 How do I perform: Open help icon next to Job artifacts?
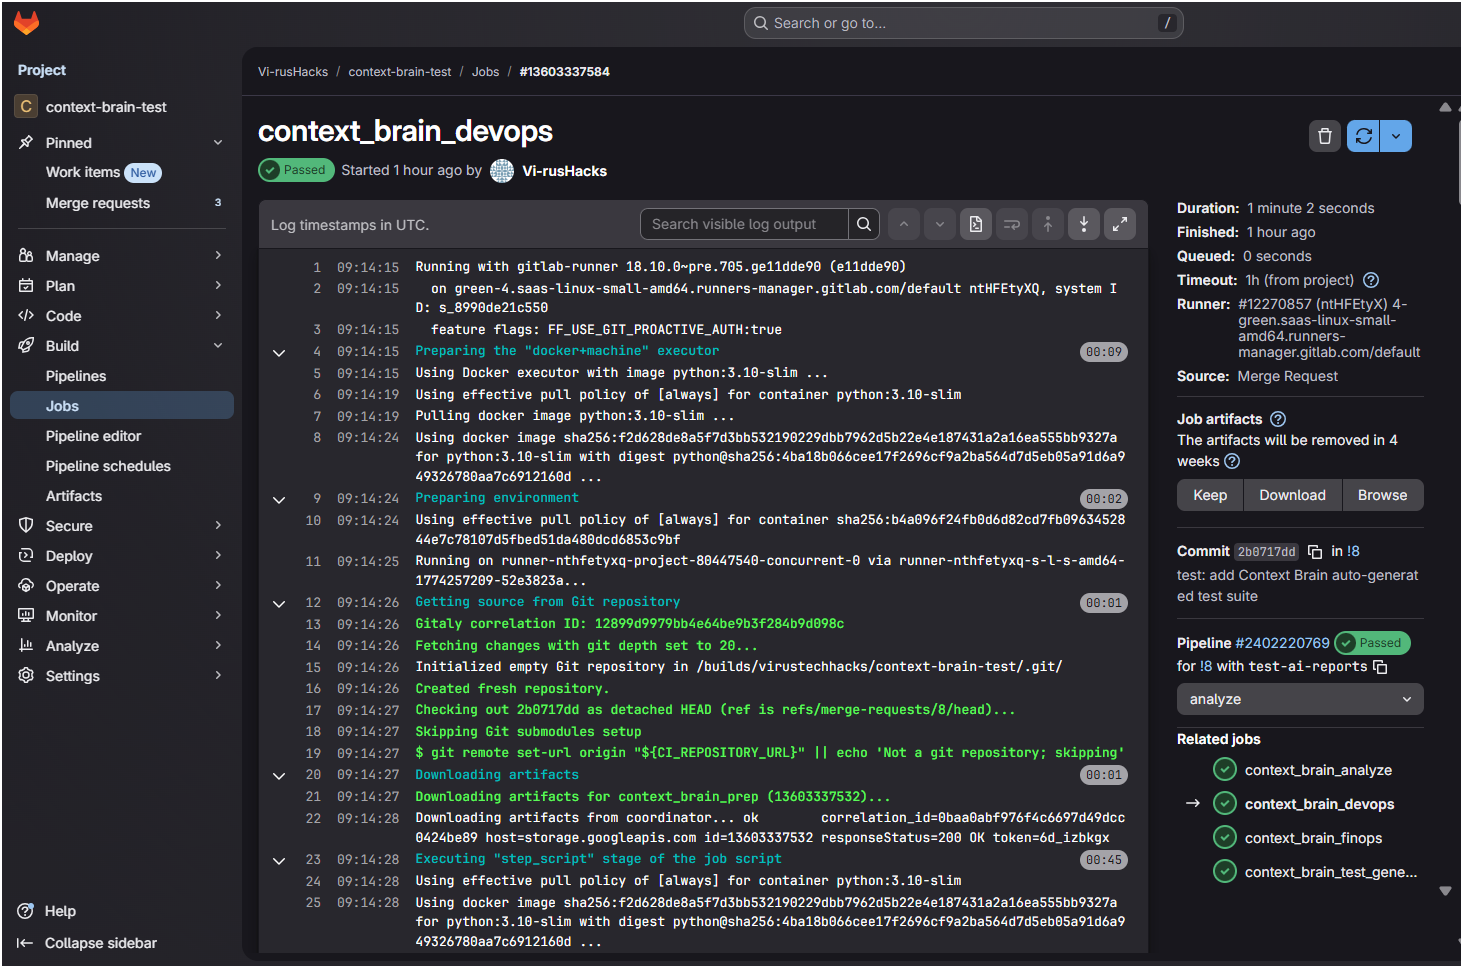(x=1278, y=419)
